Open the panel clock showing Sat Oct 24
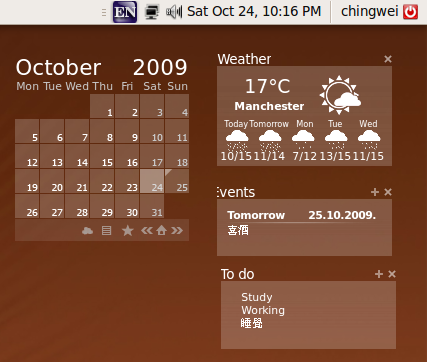The image size is (427, 362). pos(254,11)
